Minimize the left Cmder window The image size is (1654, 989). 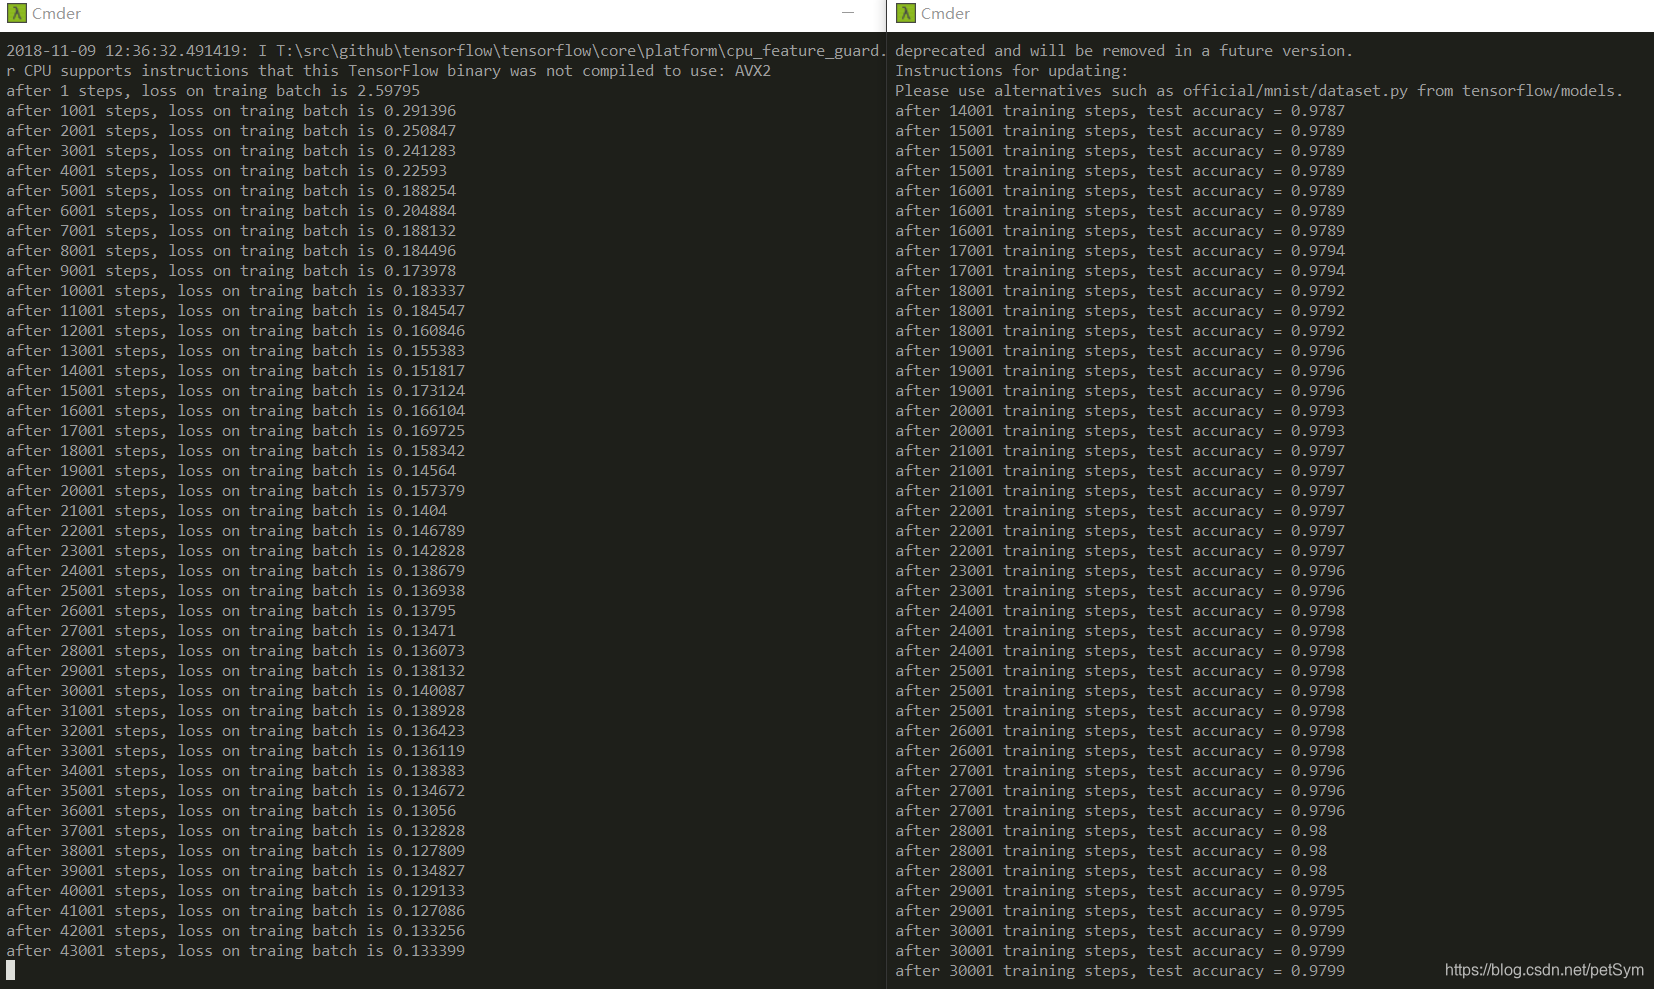pyautogui.click(x=848, y=13)
